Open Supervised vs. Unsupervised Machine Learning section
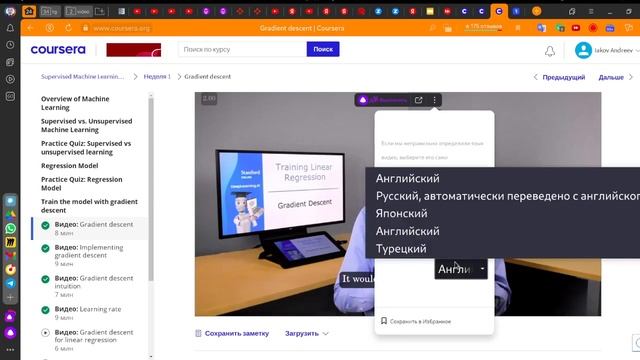The image size is (640, 360). pyautogui.click(x=87, y=125)
